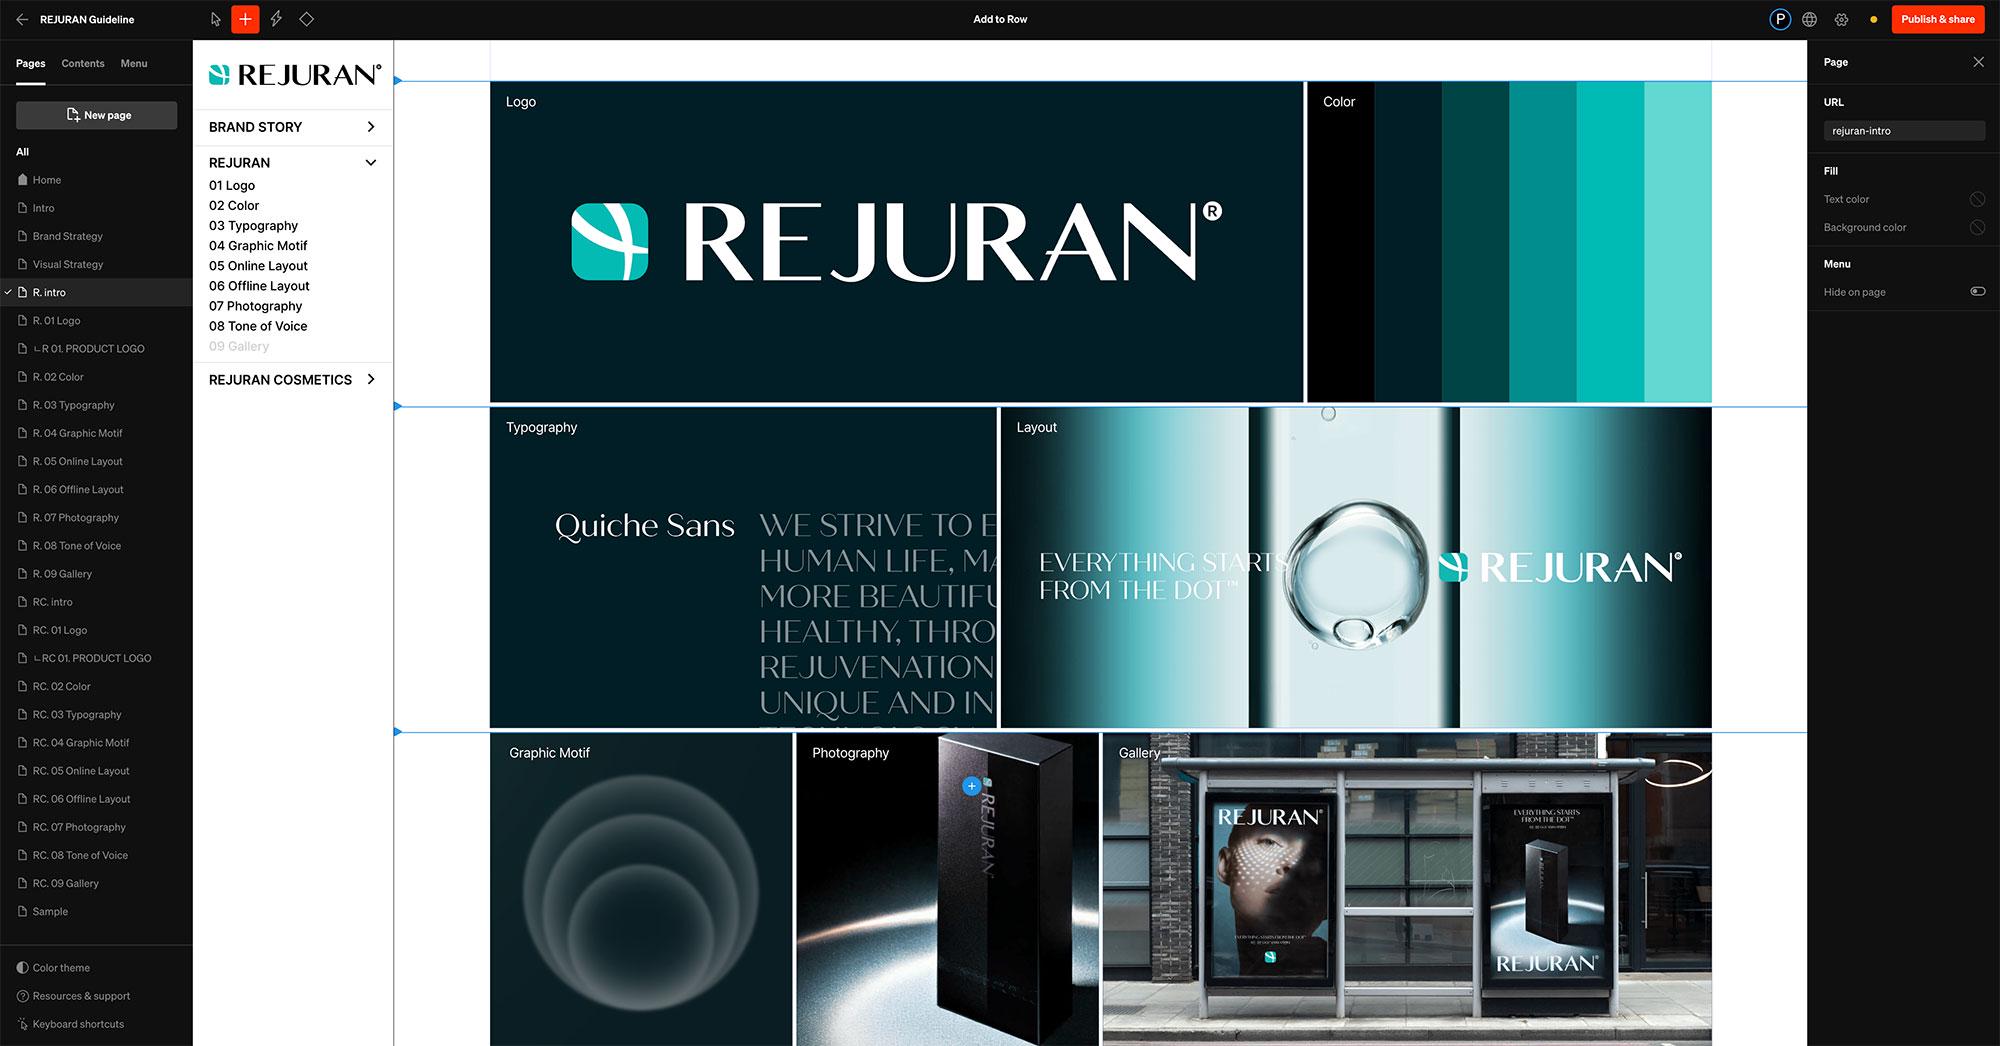The height and width of the screenshot is (1046, 2000).
Task: Click the page icon next to Sample
Action: click(x=22, y=911)
